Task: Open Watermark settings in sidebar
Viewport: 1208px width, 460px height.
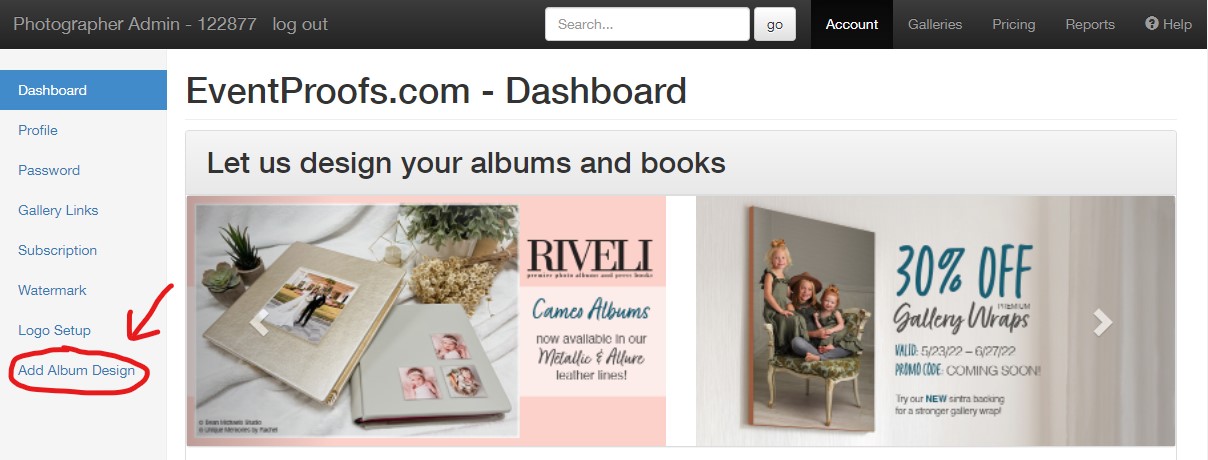Action: click(x=52, y=290)
